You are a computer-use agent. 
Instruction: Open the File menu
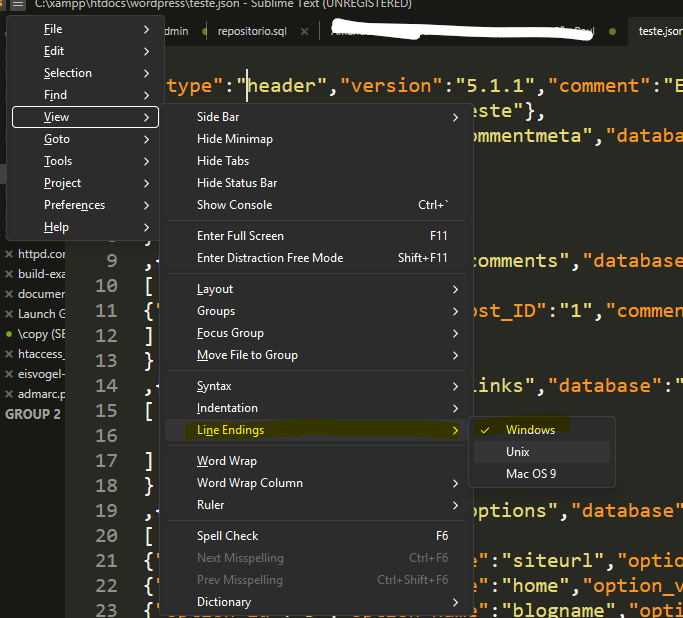click(85, 29)
